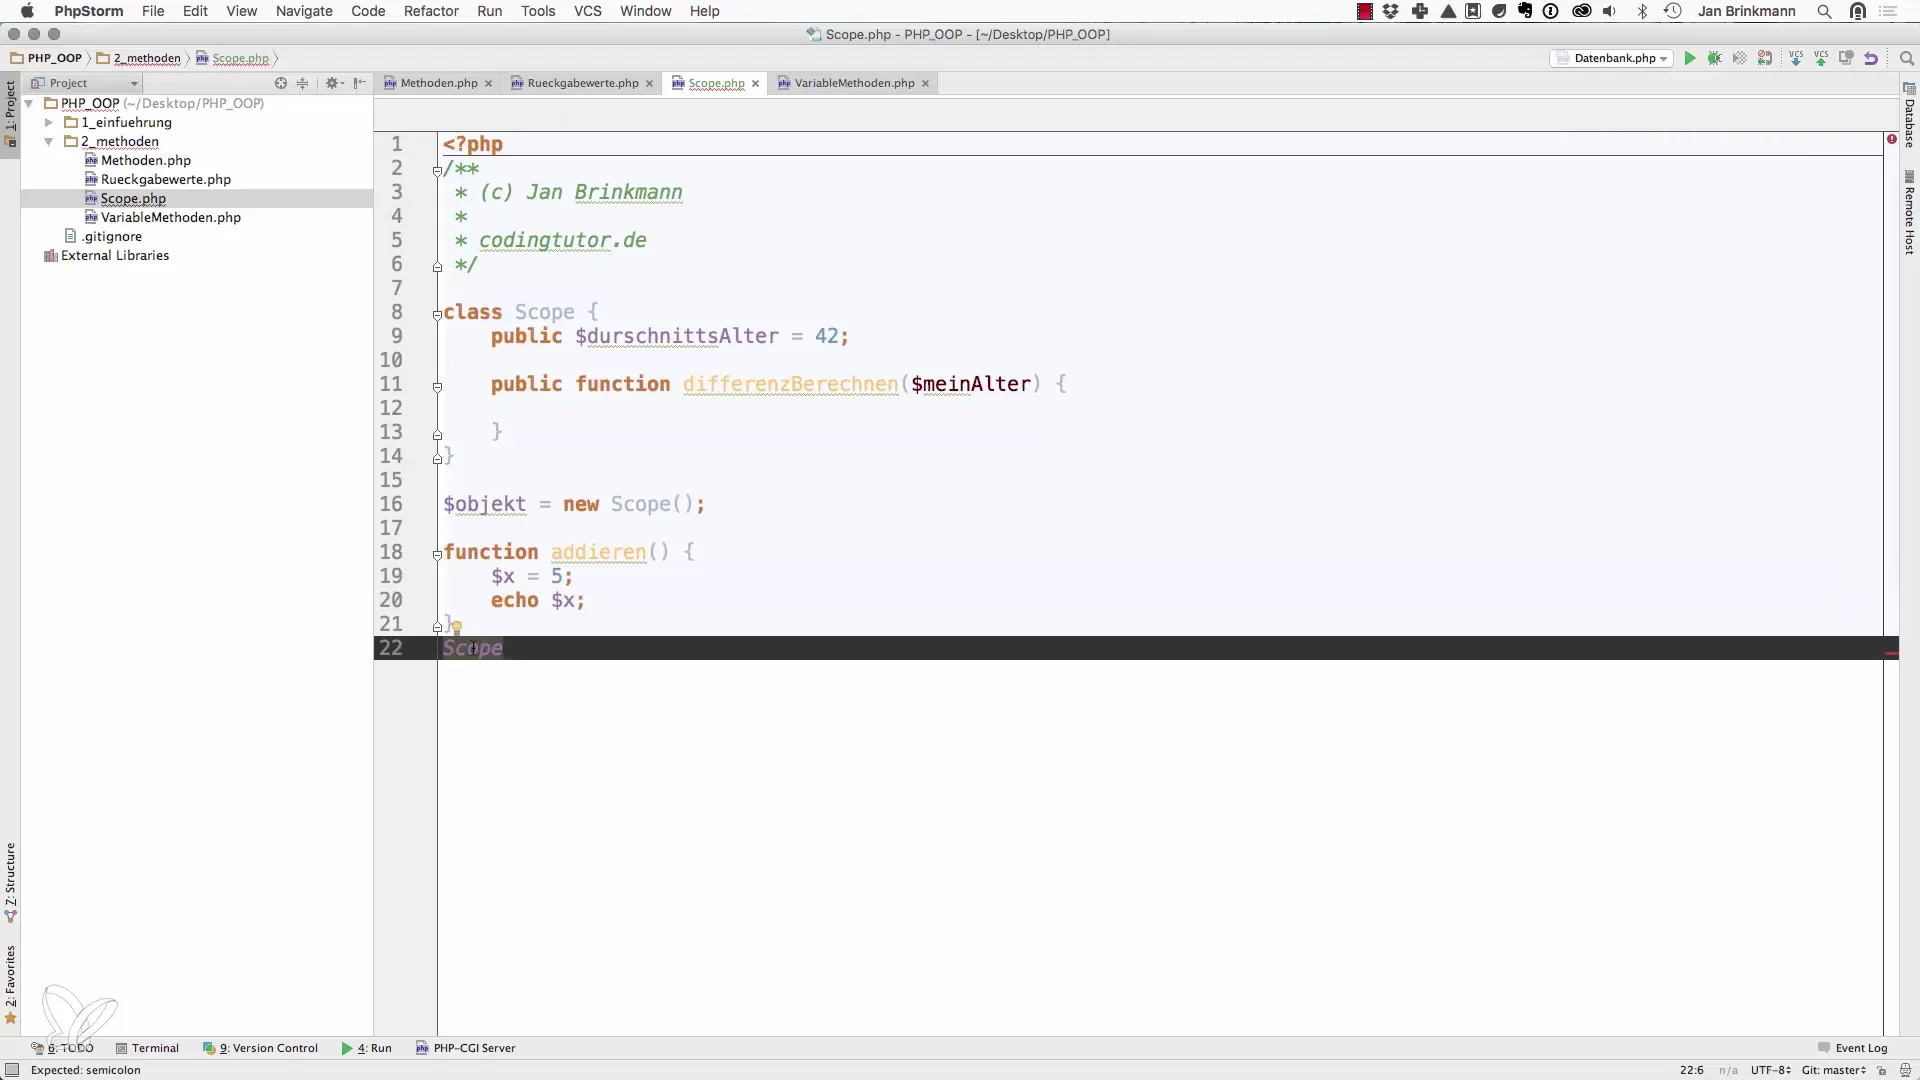Toggle the Structure tool window on left edge

(x=10, y=882)
